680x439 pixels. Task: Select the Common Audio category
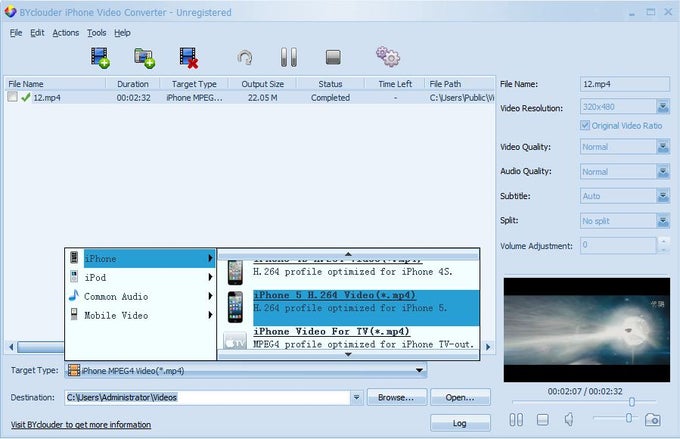click(141, 296)
